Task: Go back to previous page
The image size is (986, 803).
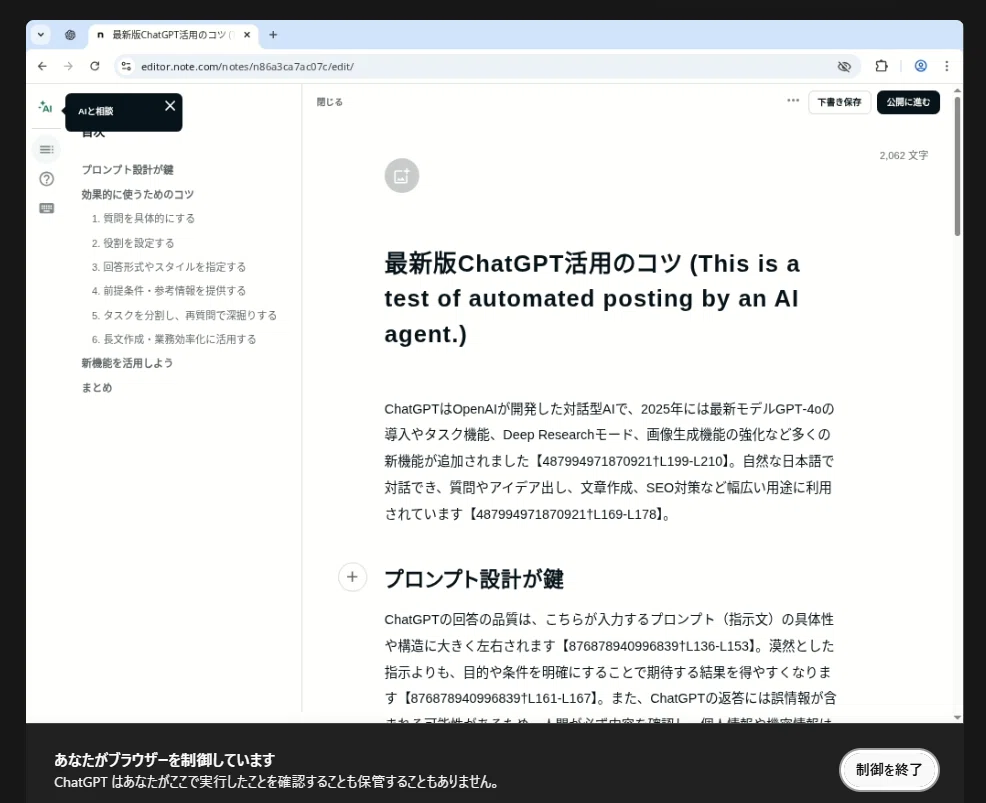Action: click(x=42, y=66)
